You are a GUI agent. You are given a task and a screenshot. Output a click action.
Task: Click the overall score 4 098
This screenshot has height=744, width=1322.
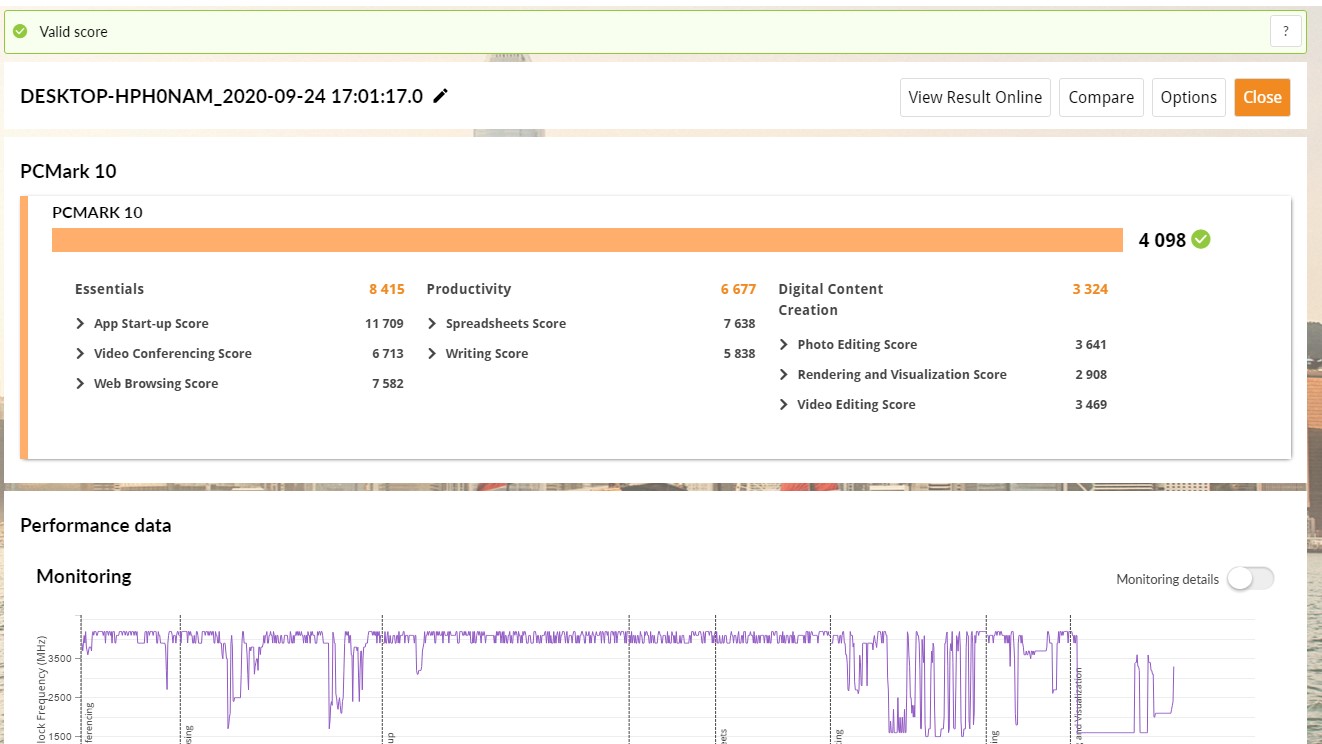click(x=1162, y=240)
